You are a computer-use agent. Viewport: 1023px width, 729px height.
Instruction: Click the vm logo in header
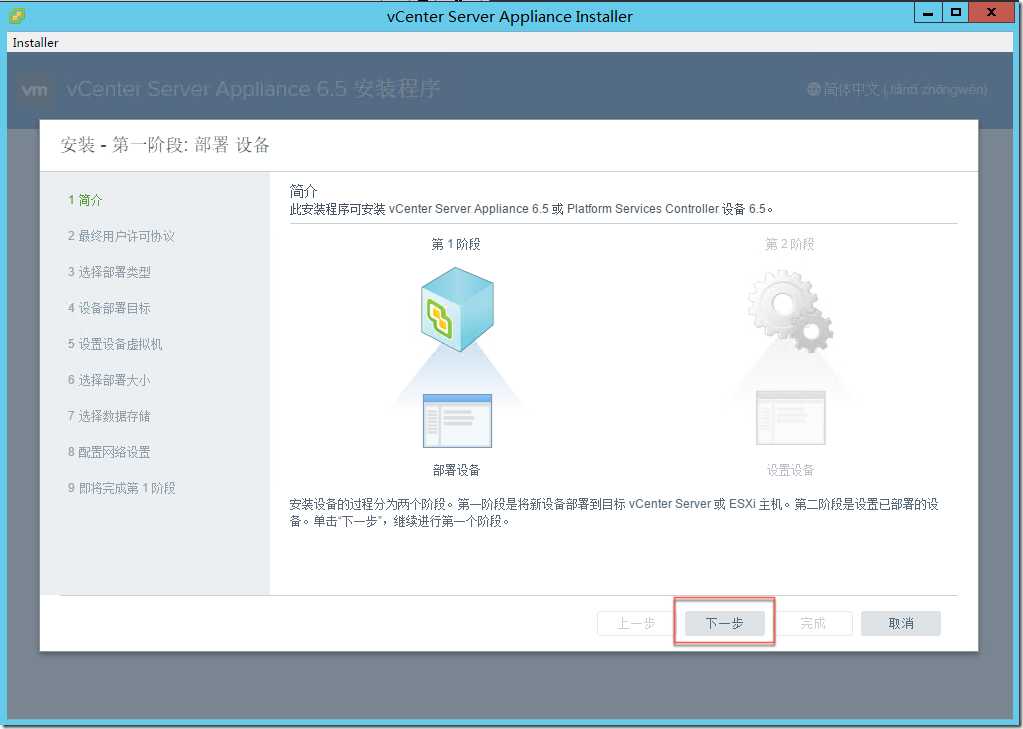click(x=35, y=89)
